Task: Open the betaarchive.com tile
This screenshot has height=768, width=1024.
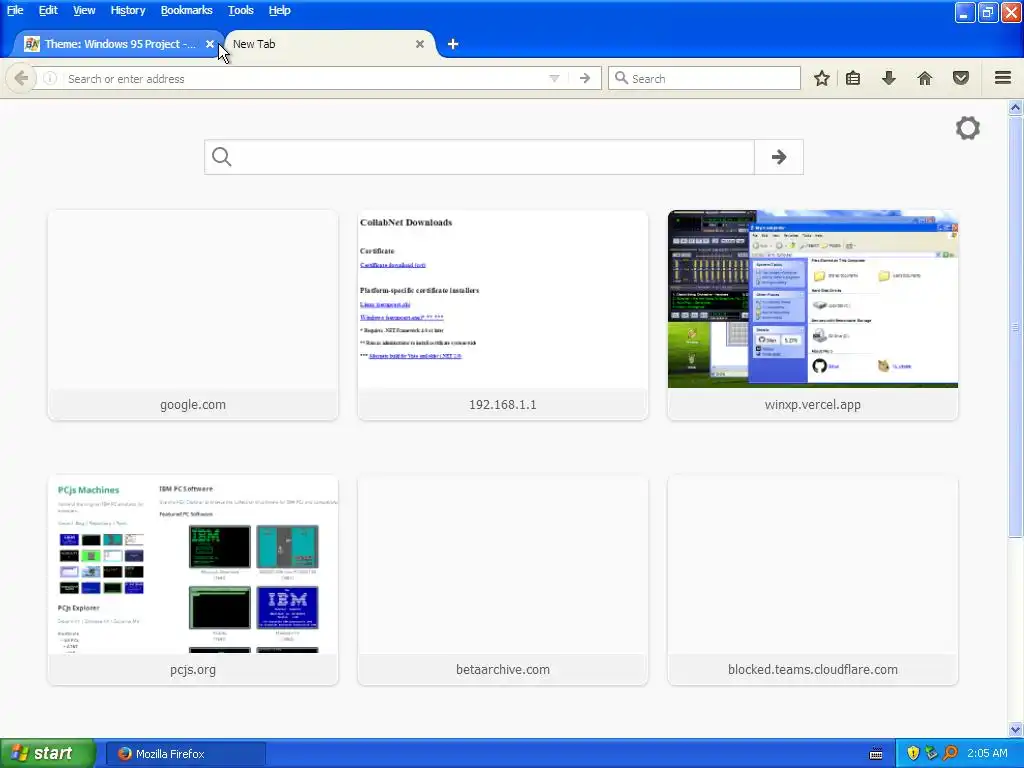Action: click(503, 580)
